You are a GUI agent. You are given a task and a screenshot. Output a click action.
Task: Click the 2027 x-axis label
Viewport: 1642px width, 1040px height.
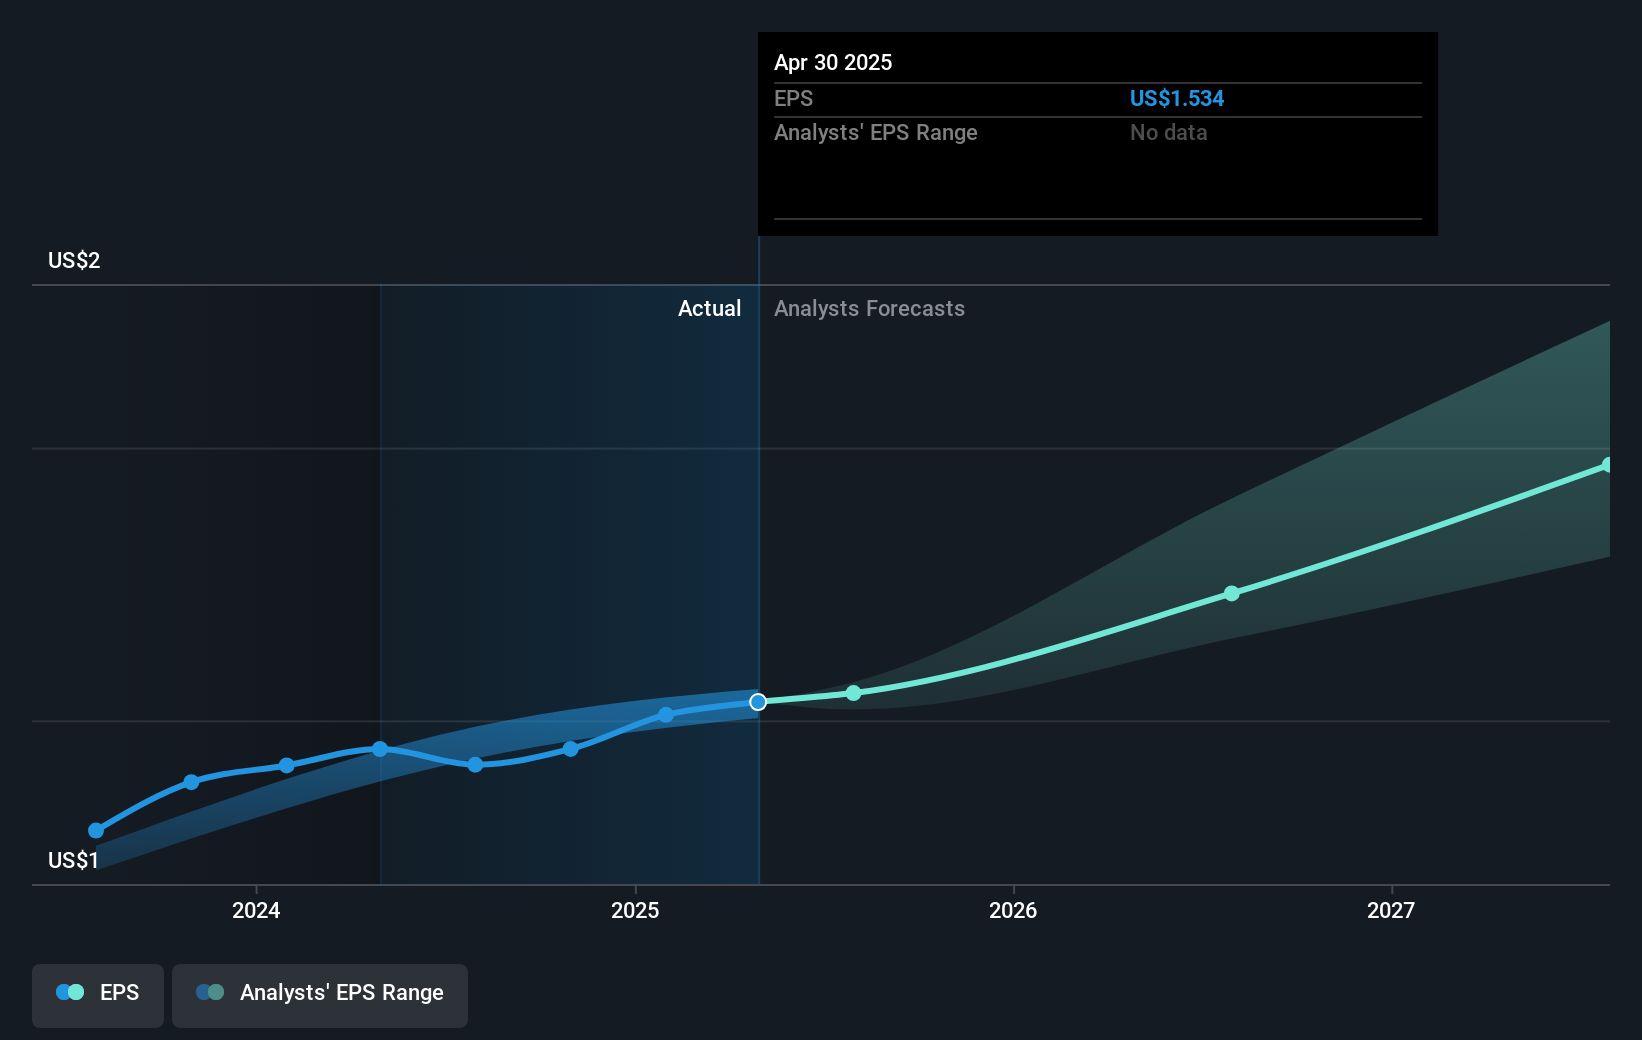pos(1391,910)
